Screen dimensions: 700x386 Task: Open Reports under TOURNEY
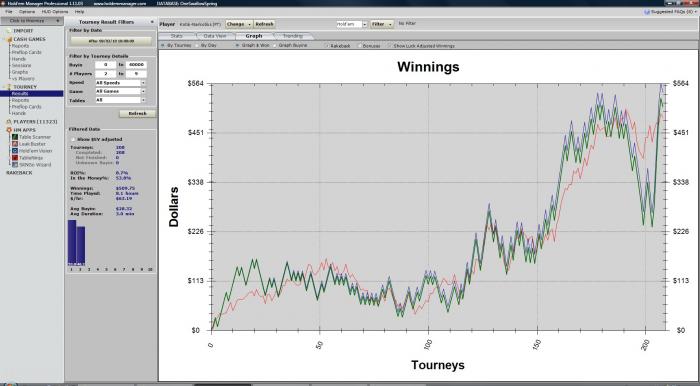21,100
